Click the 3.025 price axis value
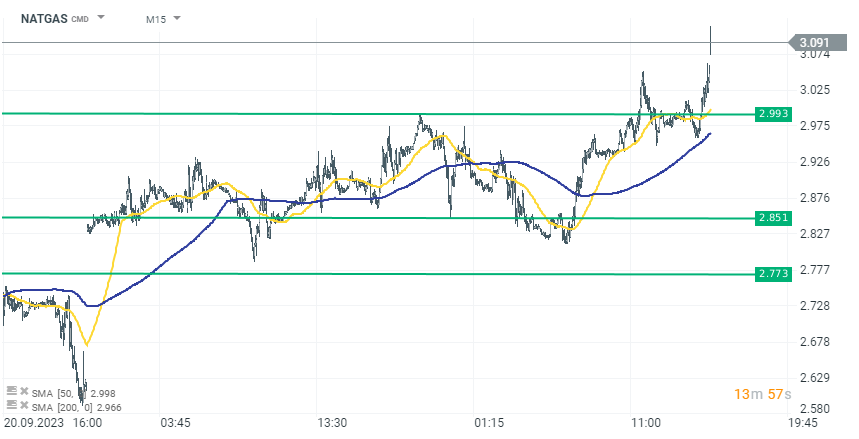 (x=815, y=90)
